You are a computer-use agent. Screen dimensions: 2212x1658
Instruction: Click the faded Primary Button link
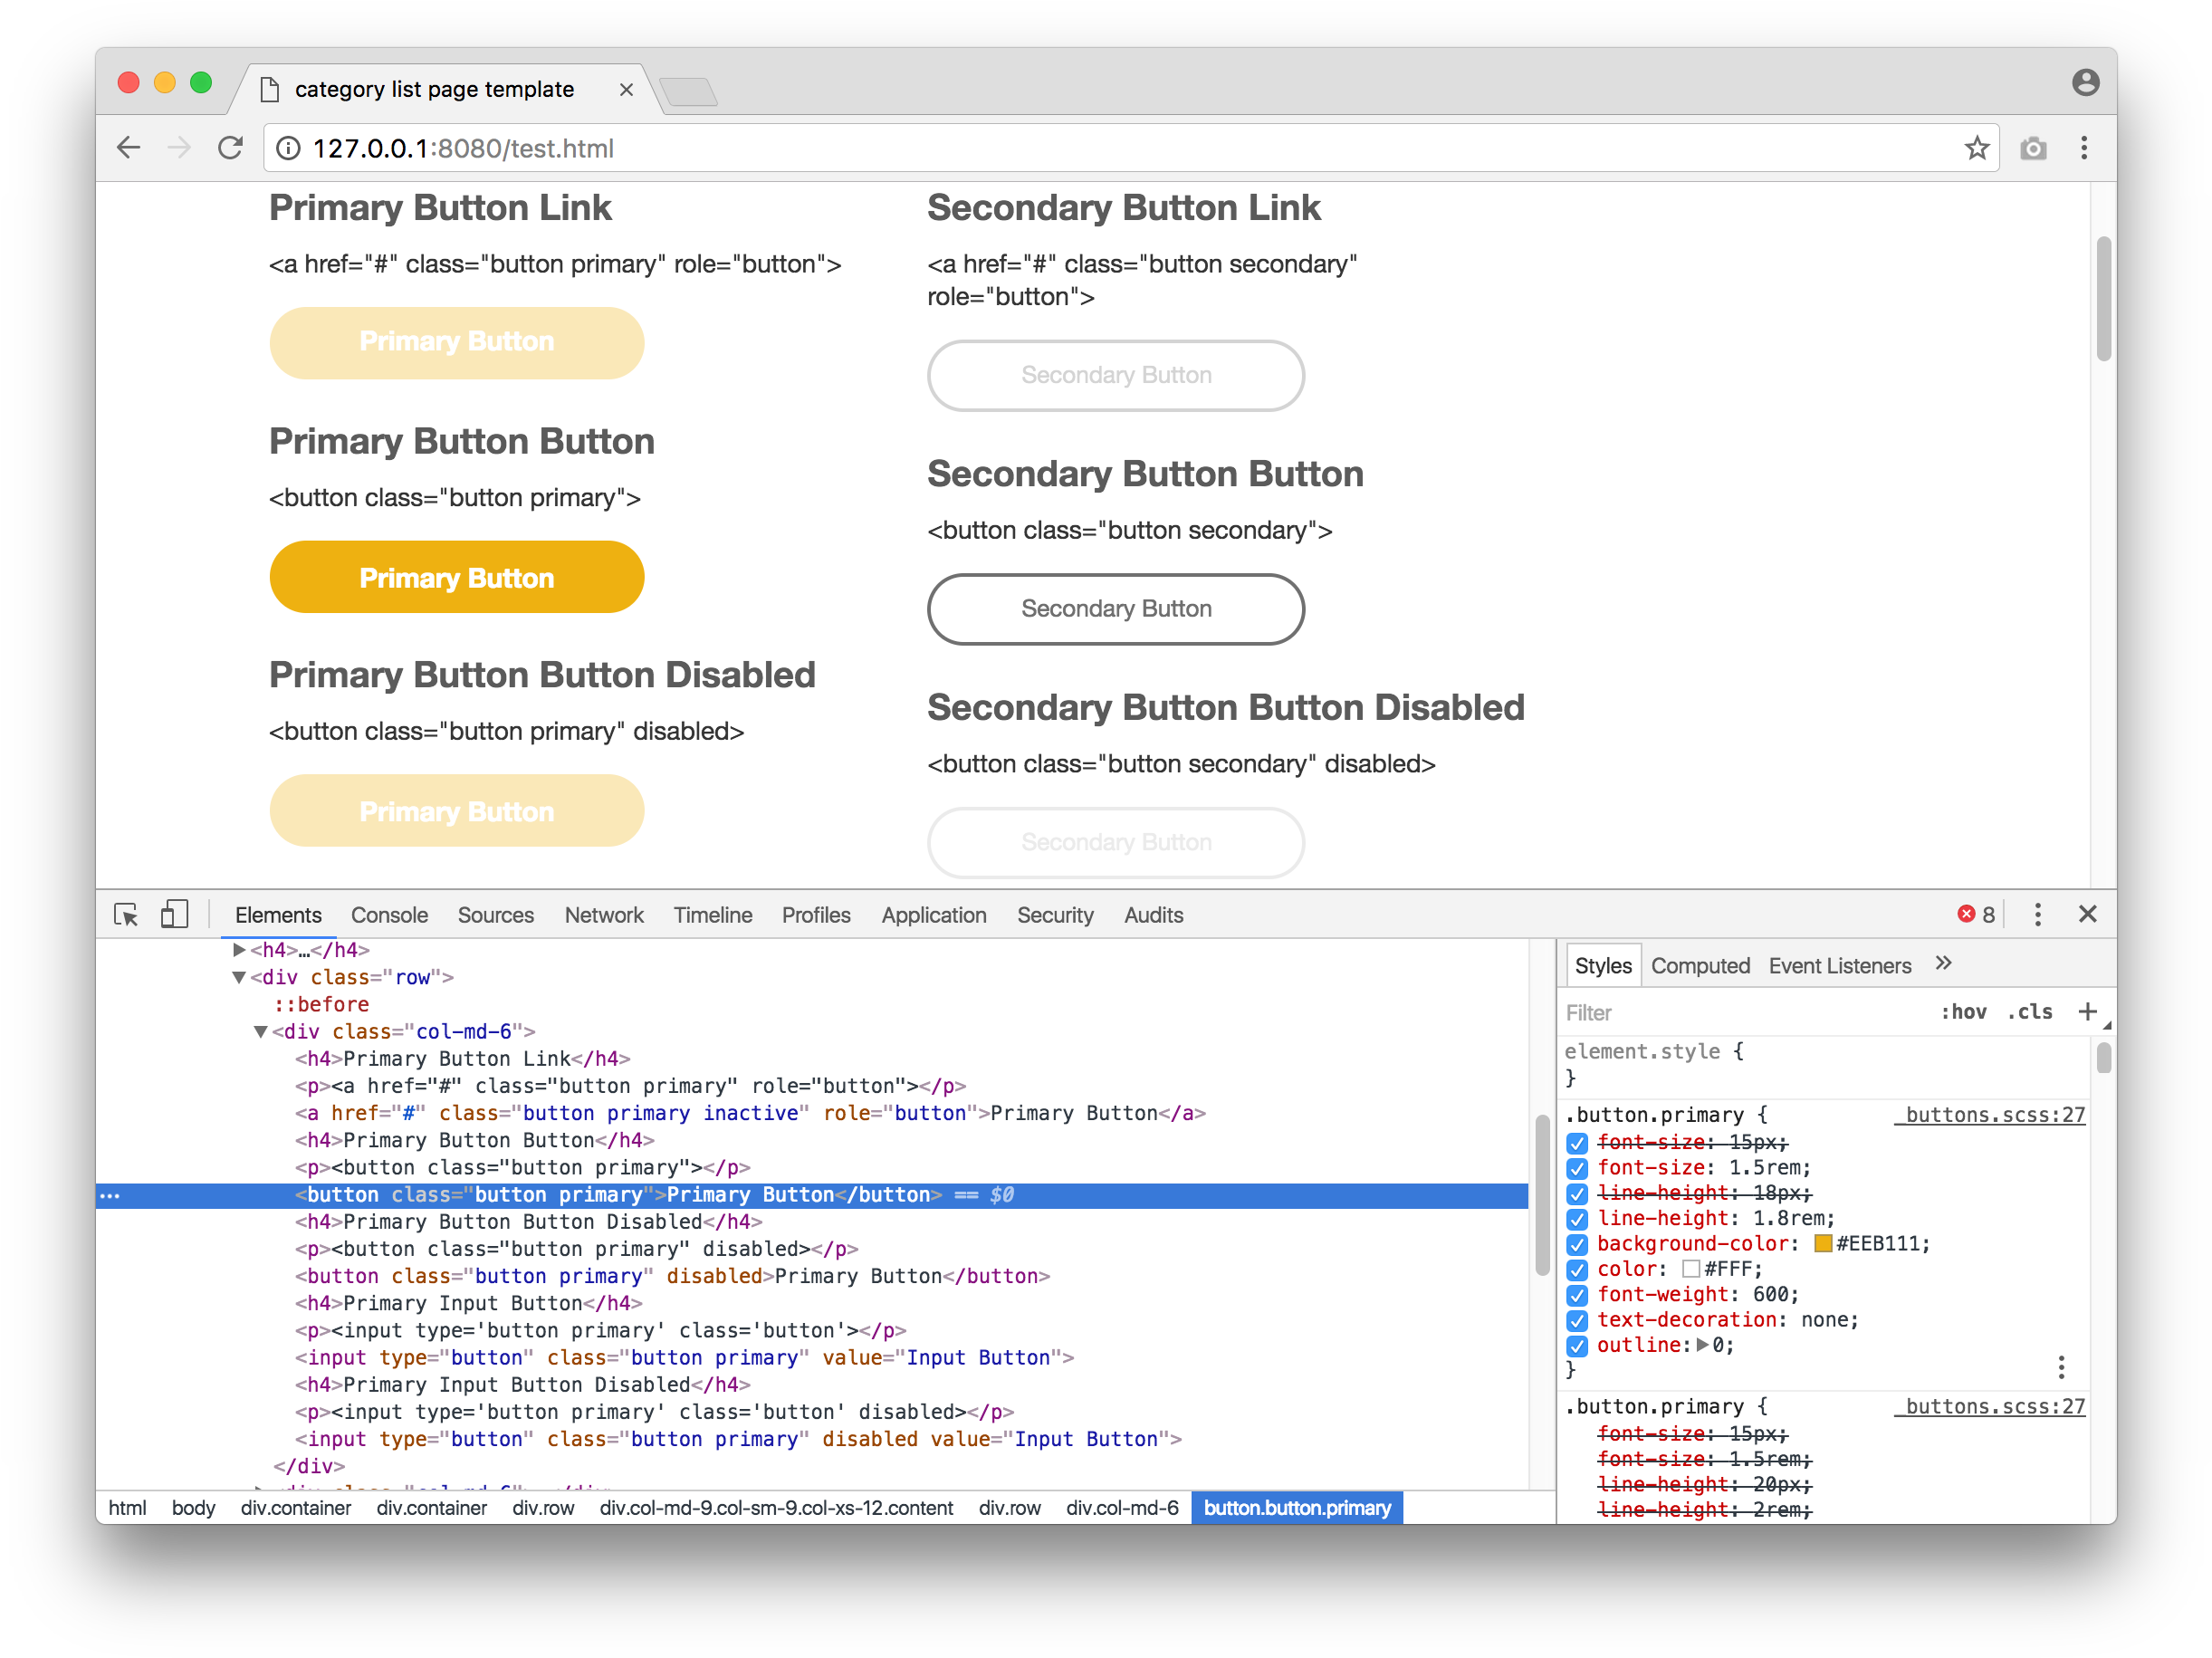[x=456, y=342]
